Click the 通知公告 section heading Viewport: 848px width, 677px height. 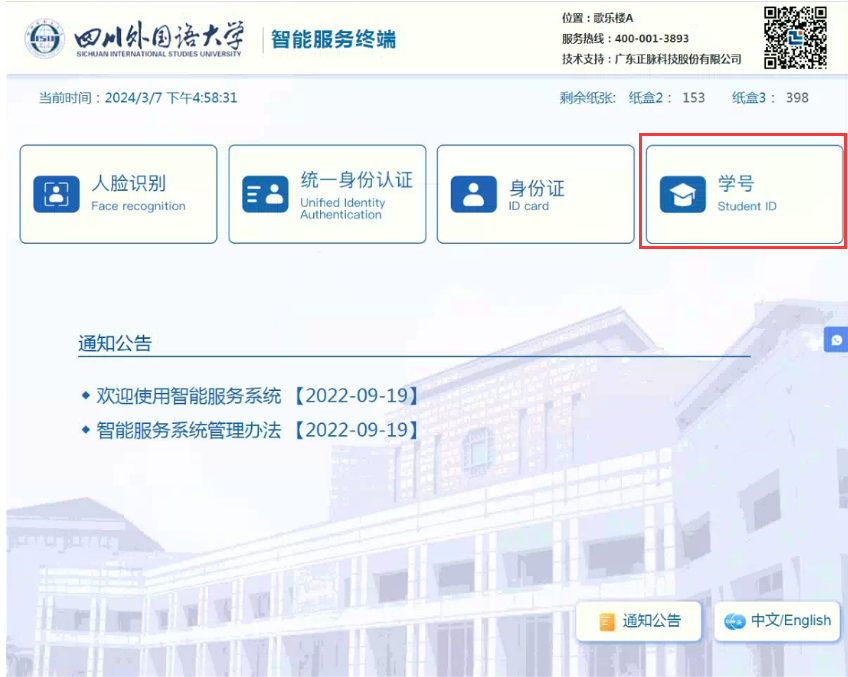tap(115, 344)
